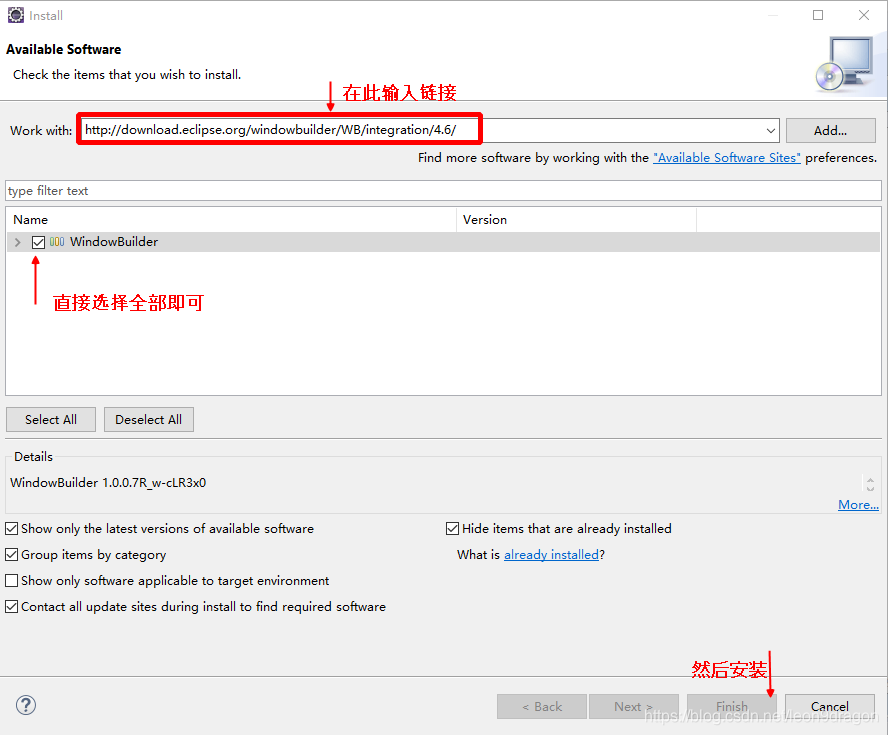The image size is (888, 735).
Task: Click the install wizard computer disc image
Action: 844,64
